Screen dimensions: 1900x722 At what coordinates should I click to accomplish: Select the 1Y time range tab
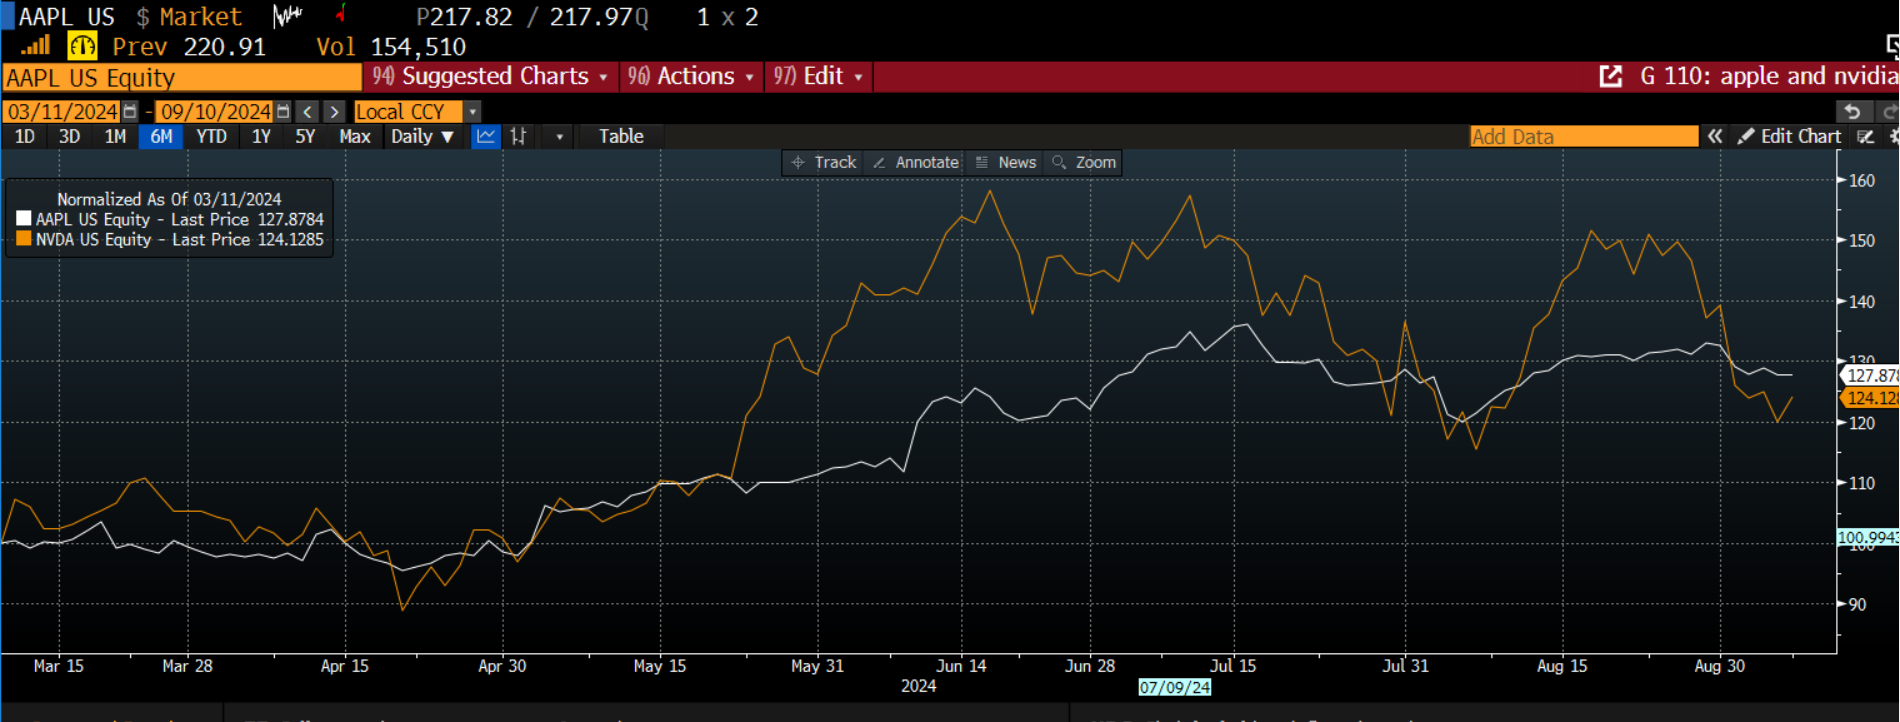[261, 137]
